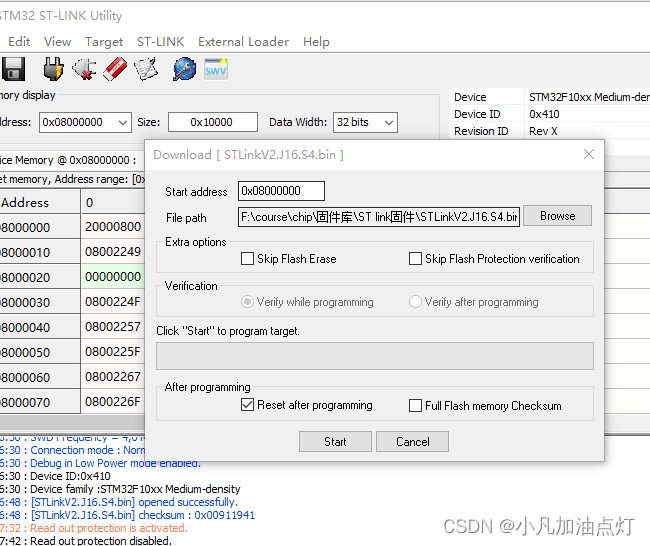Enable Skip Flash Protection verification

click(x=415, y=259)
